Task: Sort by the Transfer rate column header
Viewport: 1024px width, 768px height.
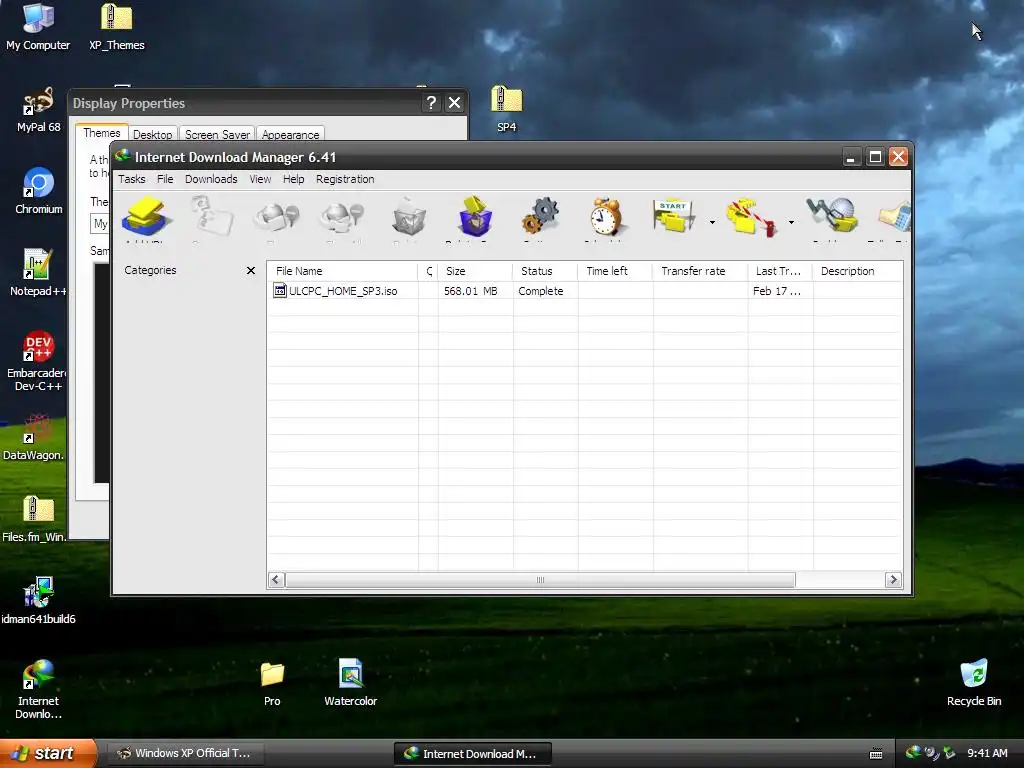Action: tap(700, 271)
